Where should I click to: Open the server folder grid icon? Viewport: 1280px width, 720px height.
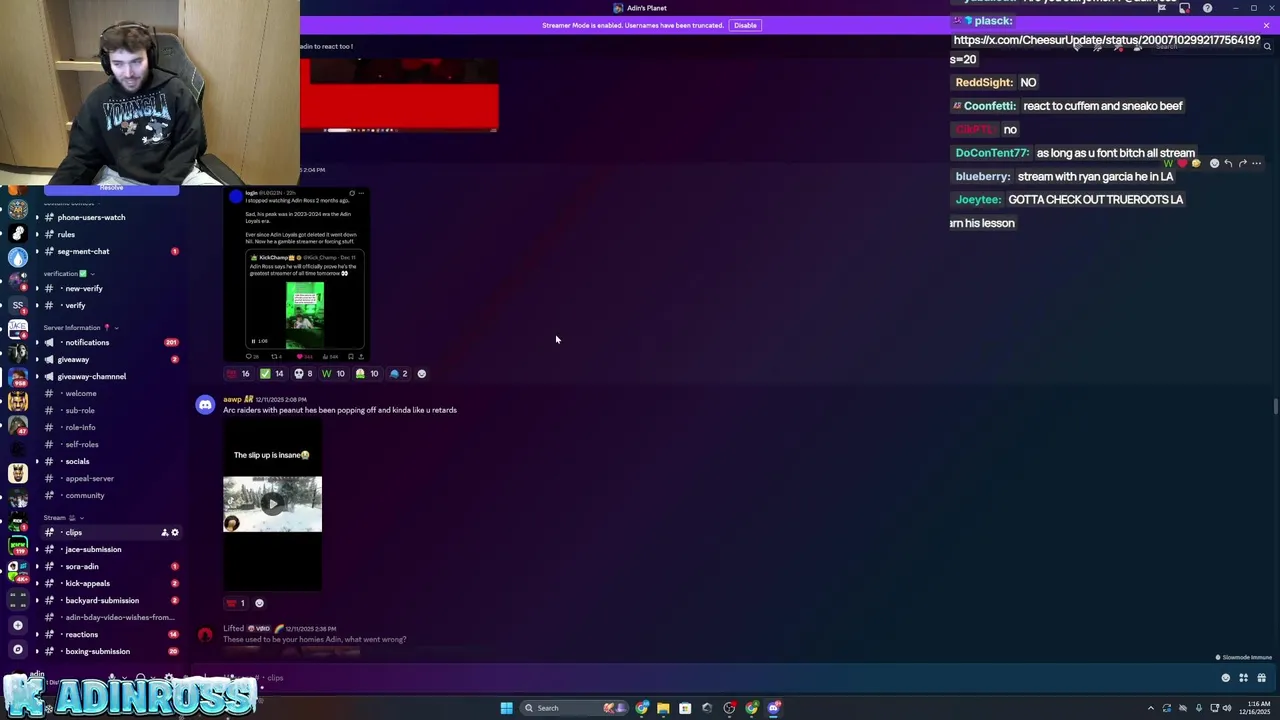pyautogui.click(x=17, y=599)
